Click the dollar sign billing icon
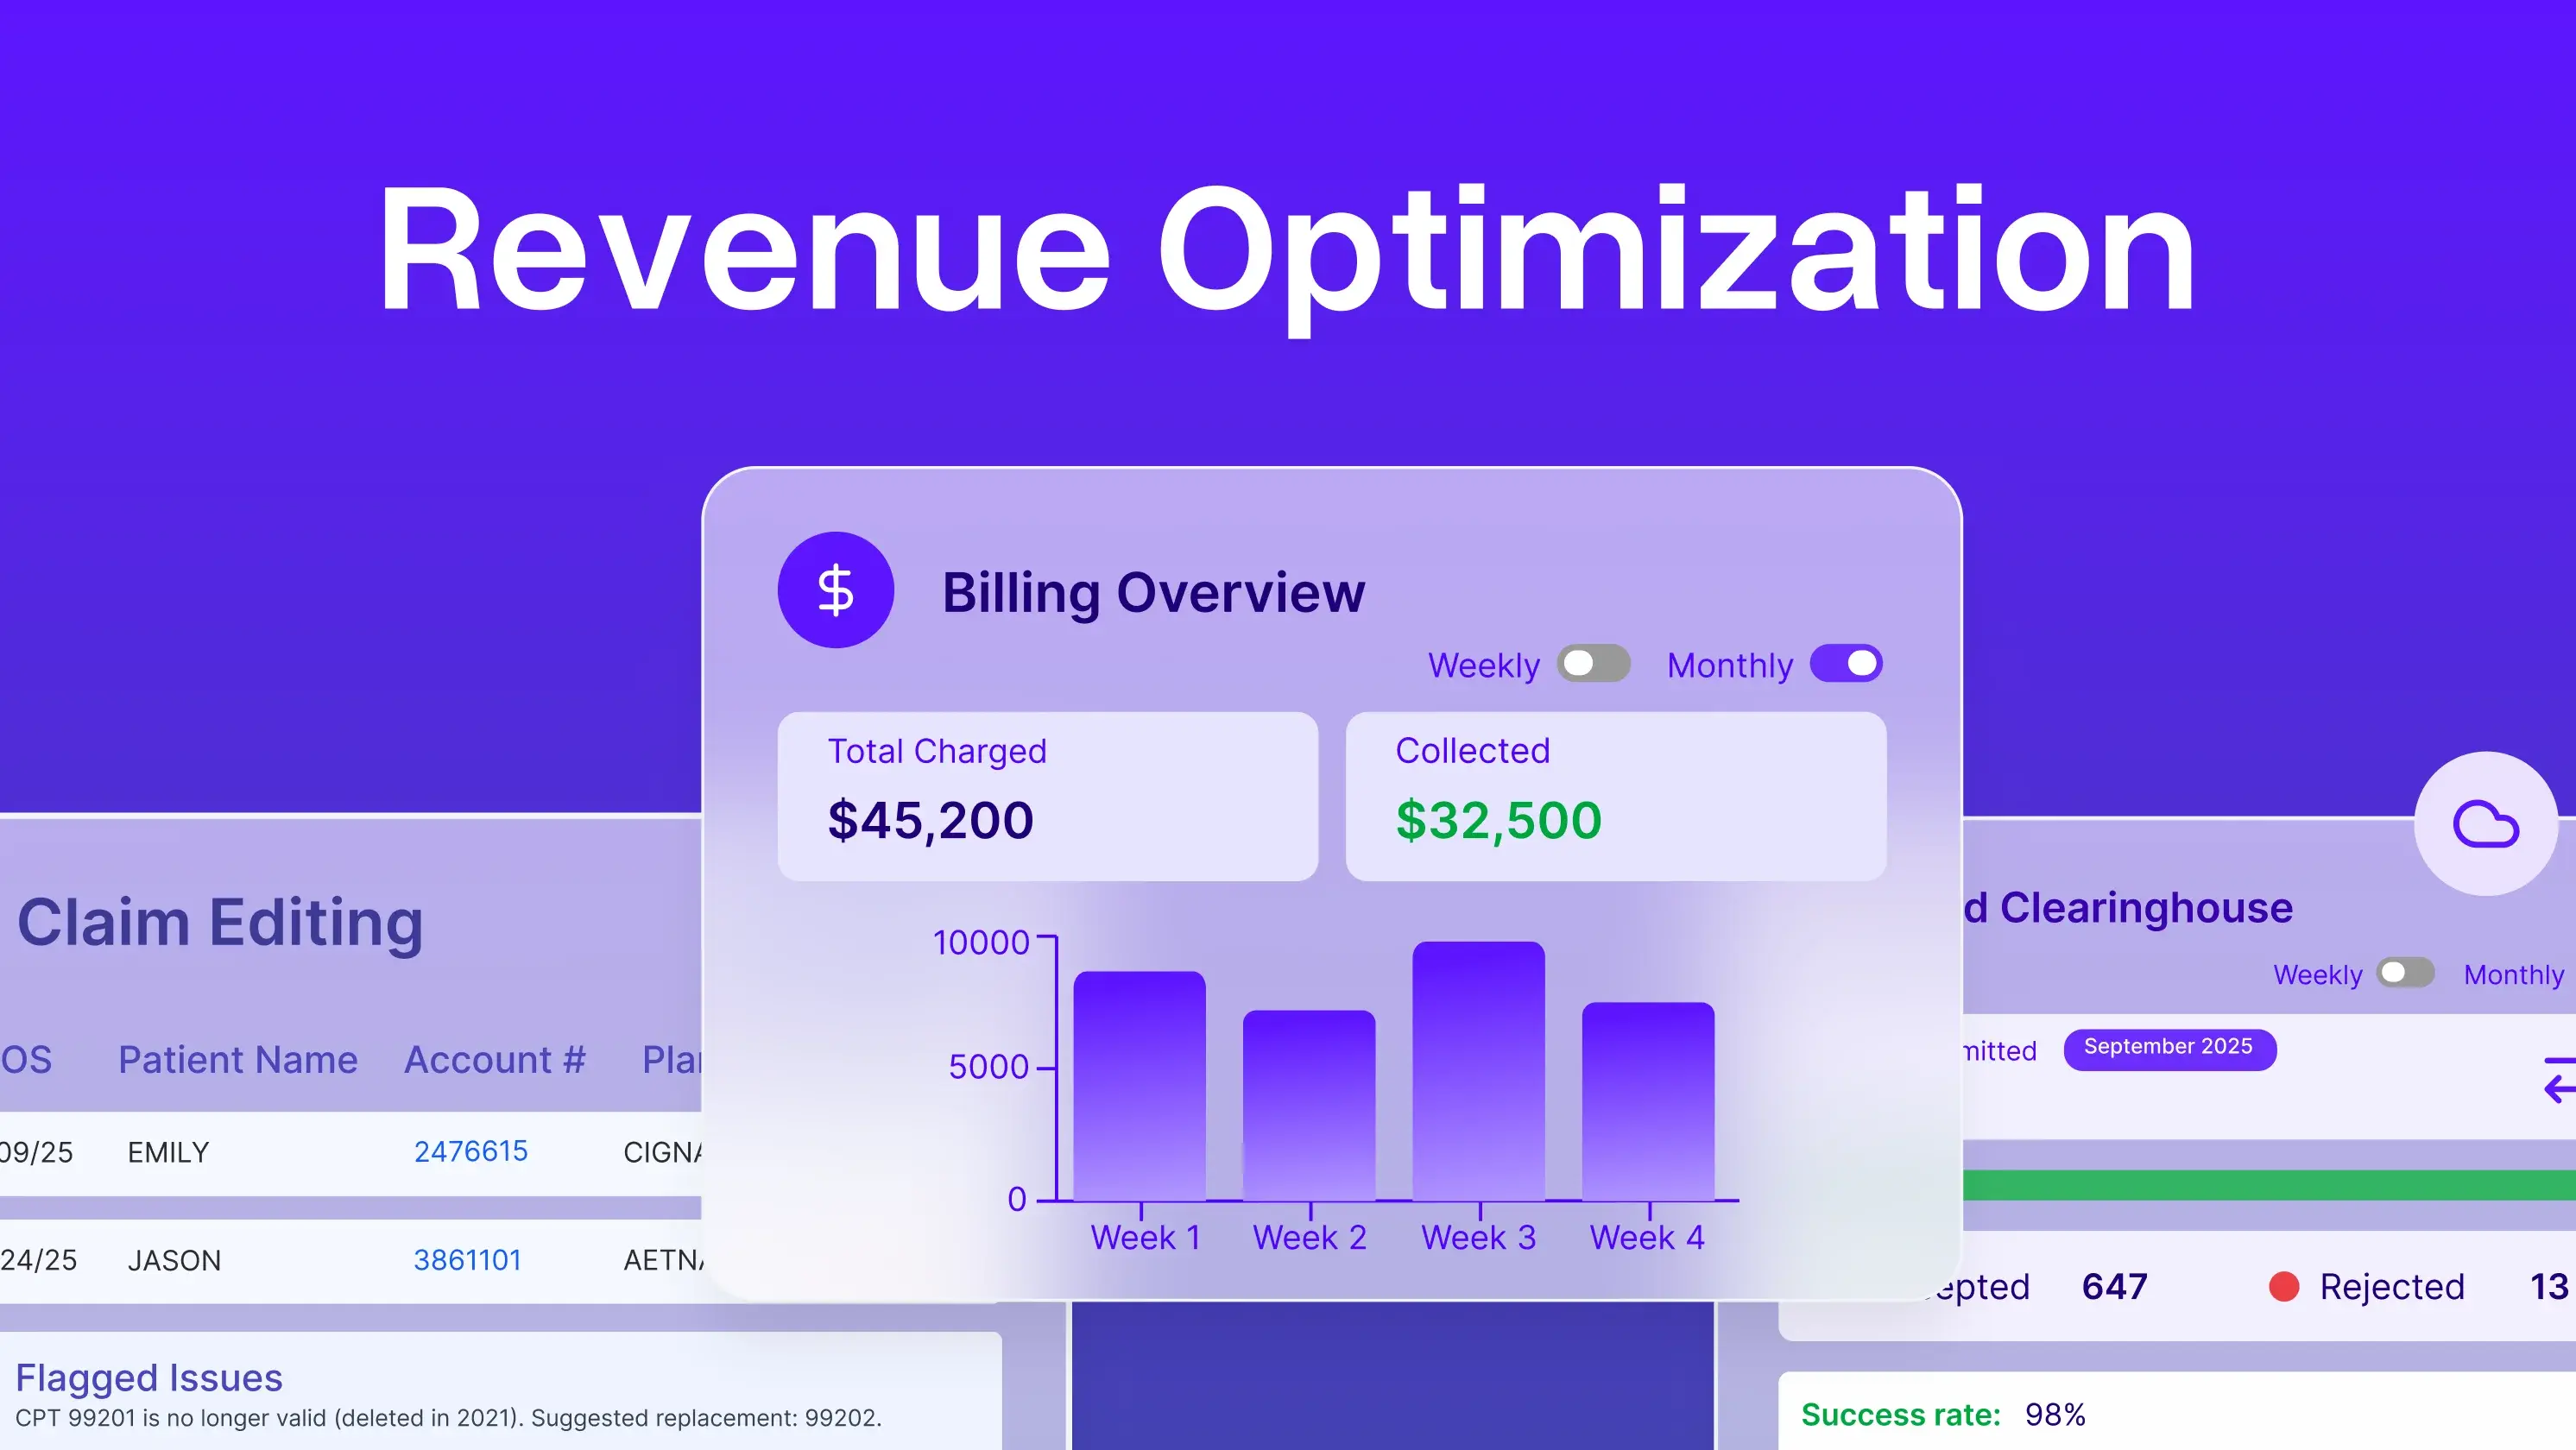Viewport: 2576px width, 1450px height. point(835,590)
